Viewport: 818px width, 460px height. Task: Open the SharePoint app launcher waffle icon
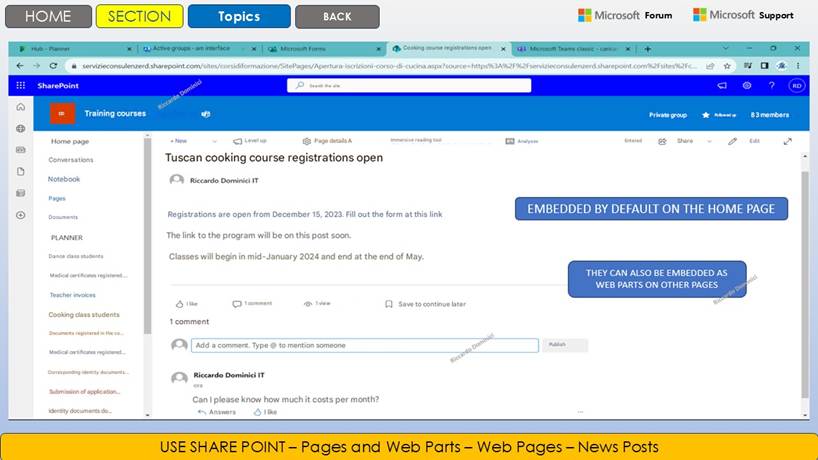[x=21, y=86]
